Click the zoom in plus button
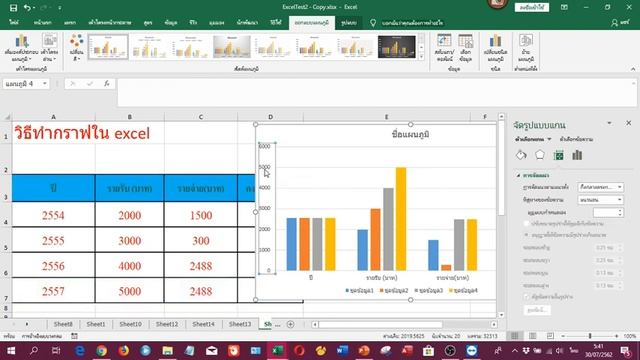This screenshot has height=360, width=640. click(x=616, y=336)
